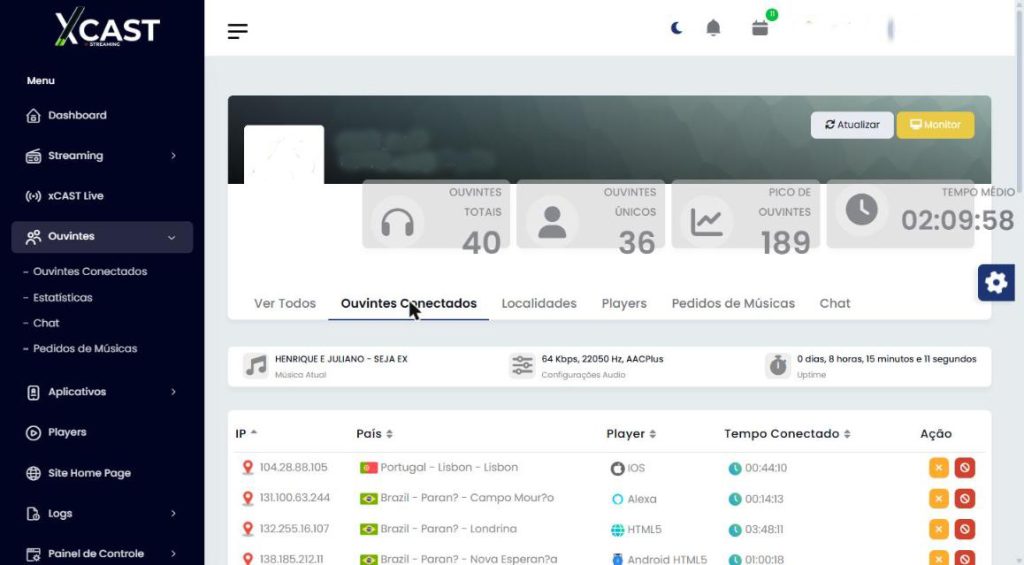This screenshot has height=565, width=1024.
Task: Open Pedidos de Músicas sidebar link
Action: tap(85, 348)
